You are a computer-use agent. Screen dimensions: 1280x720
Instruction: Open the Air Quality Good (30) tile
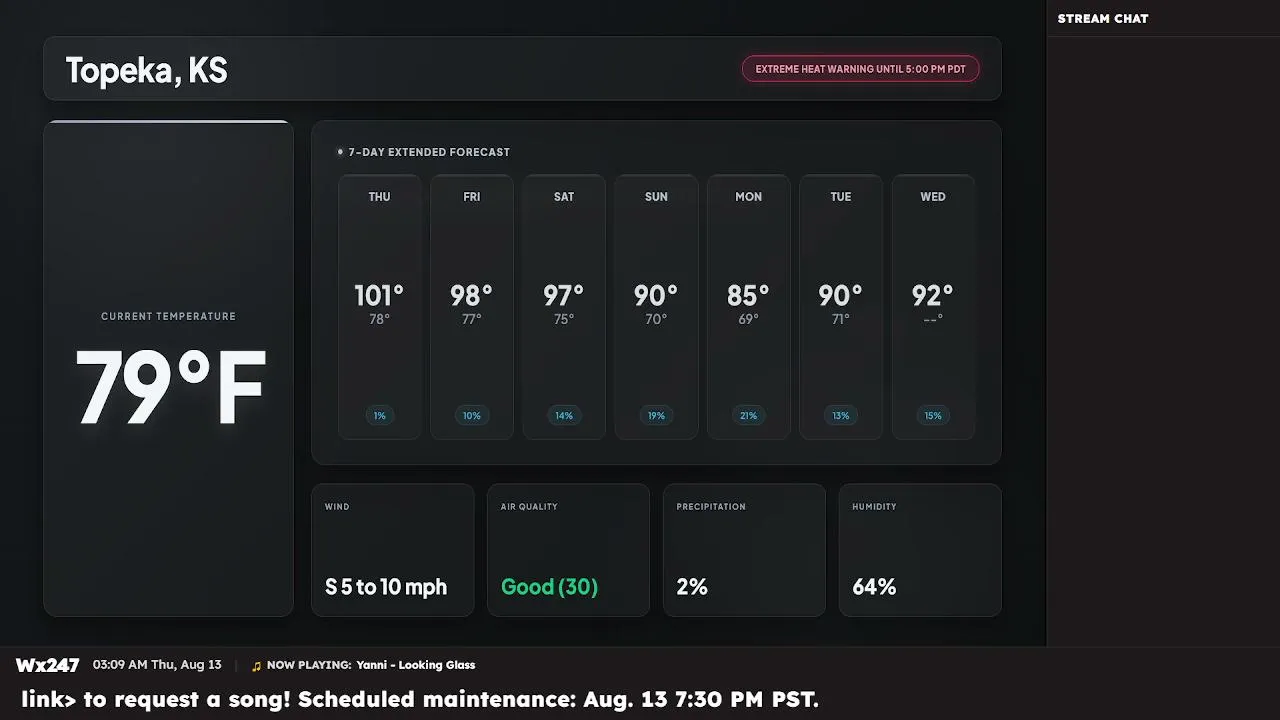tap(568, 550)
